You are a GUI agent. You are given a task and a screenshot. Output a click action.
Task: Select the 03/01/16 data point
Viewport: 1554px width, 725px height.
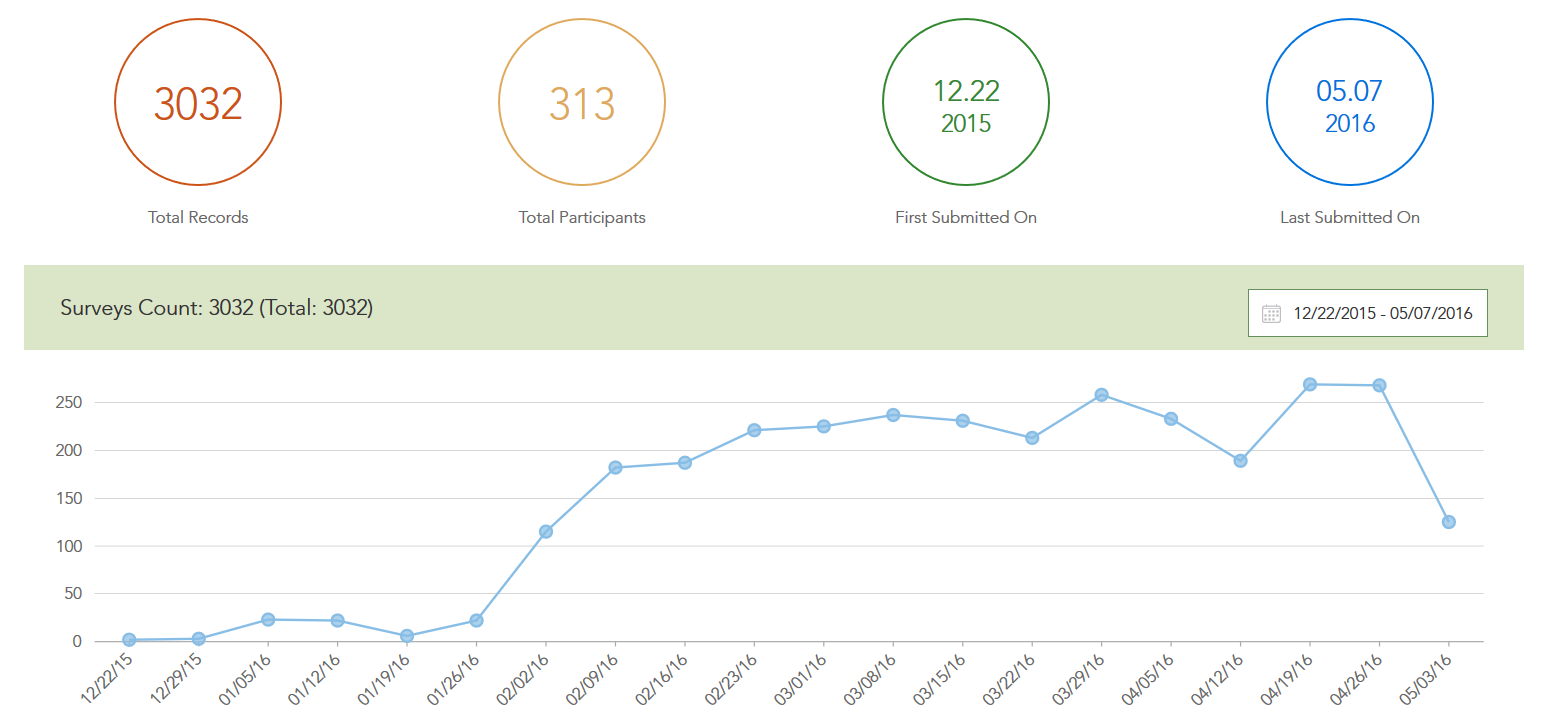point(824,427)
